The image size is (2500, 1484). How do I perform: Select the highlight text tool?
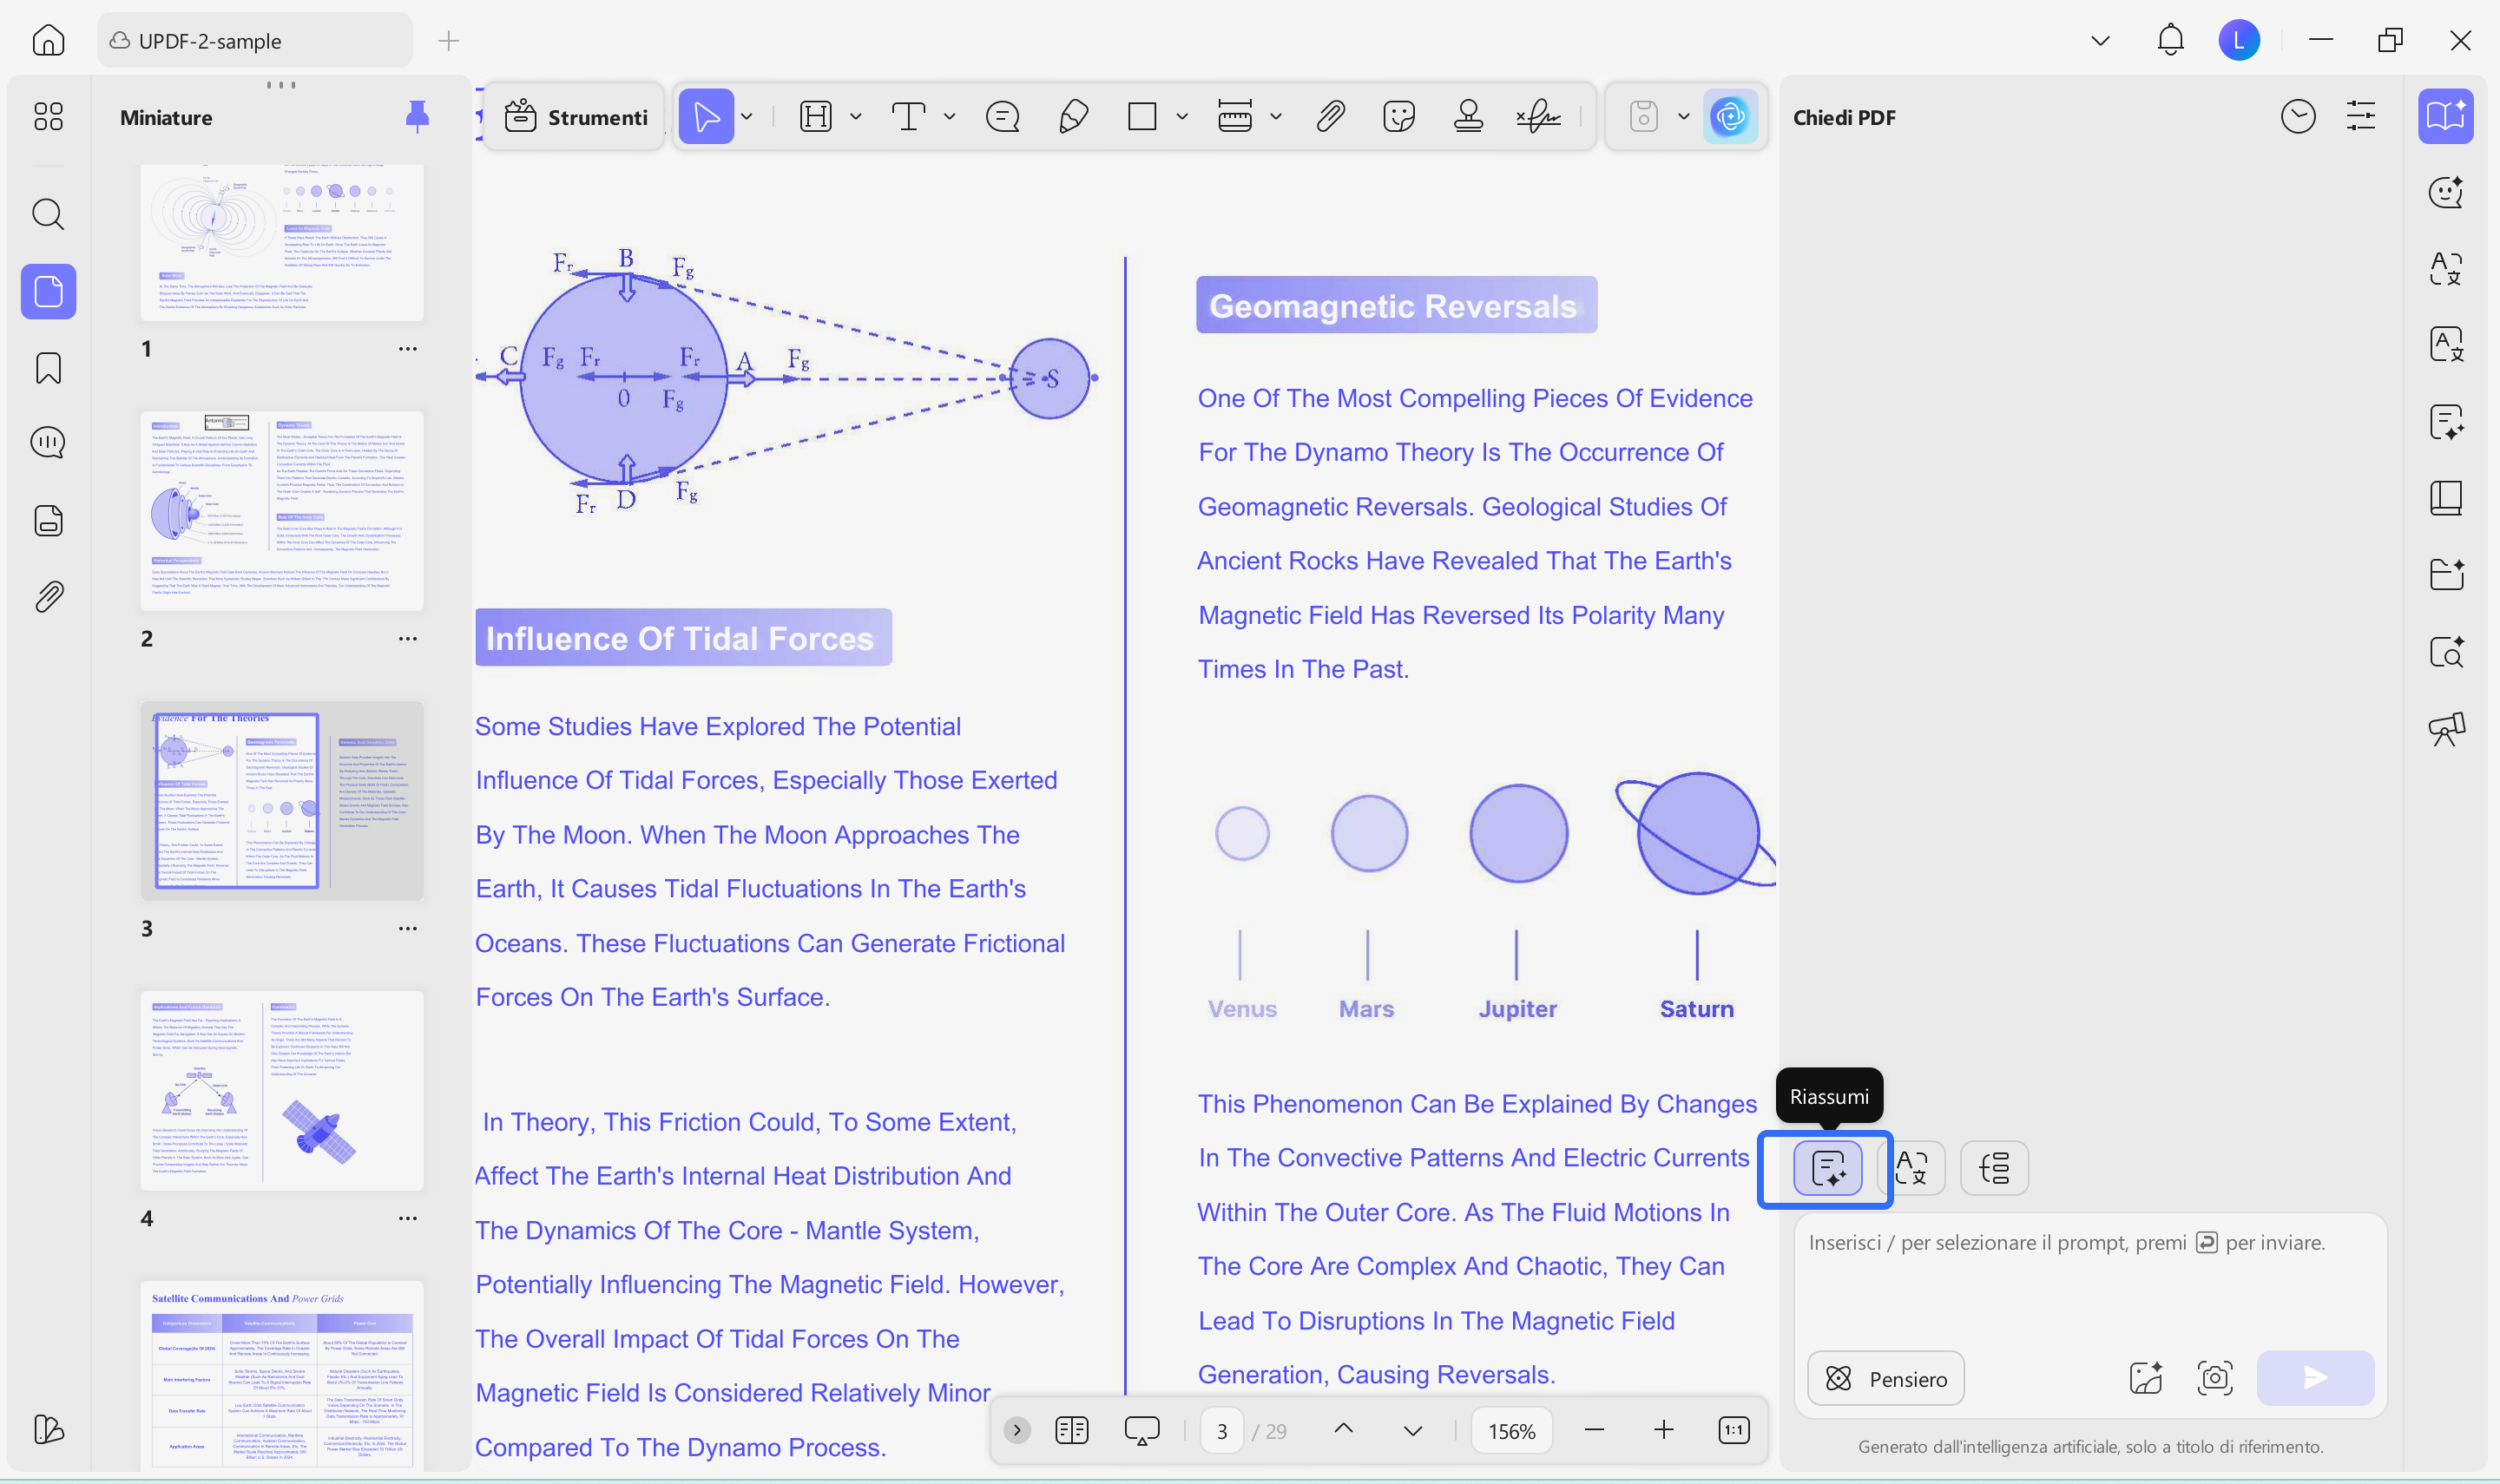point(816,117)
